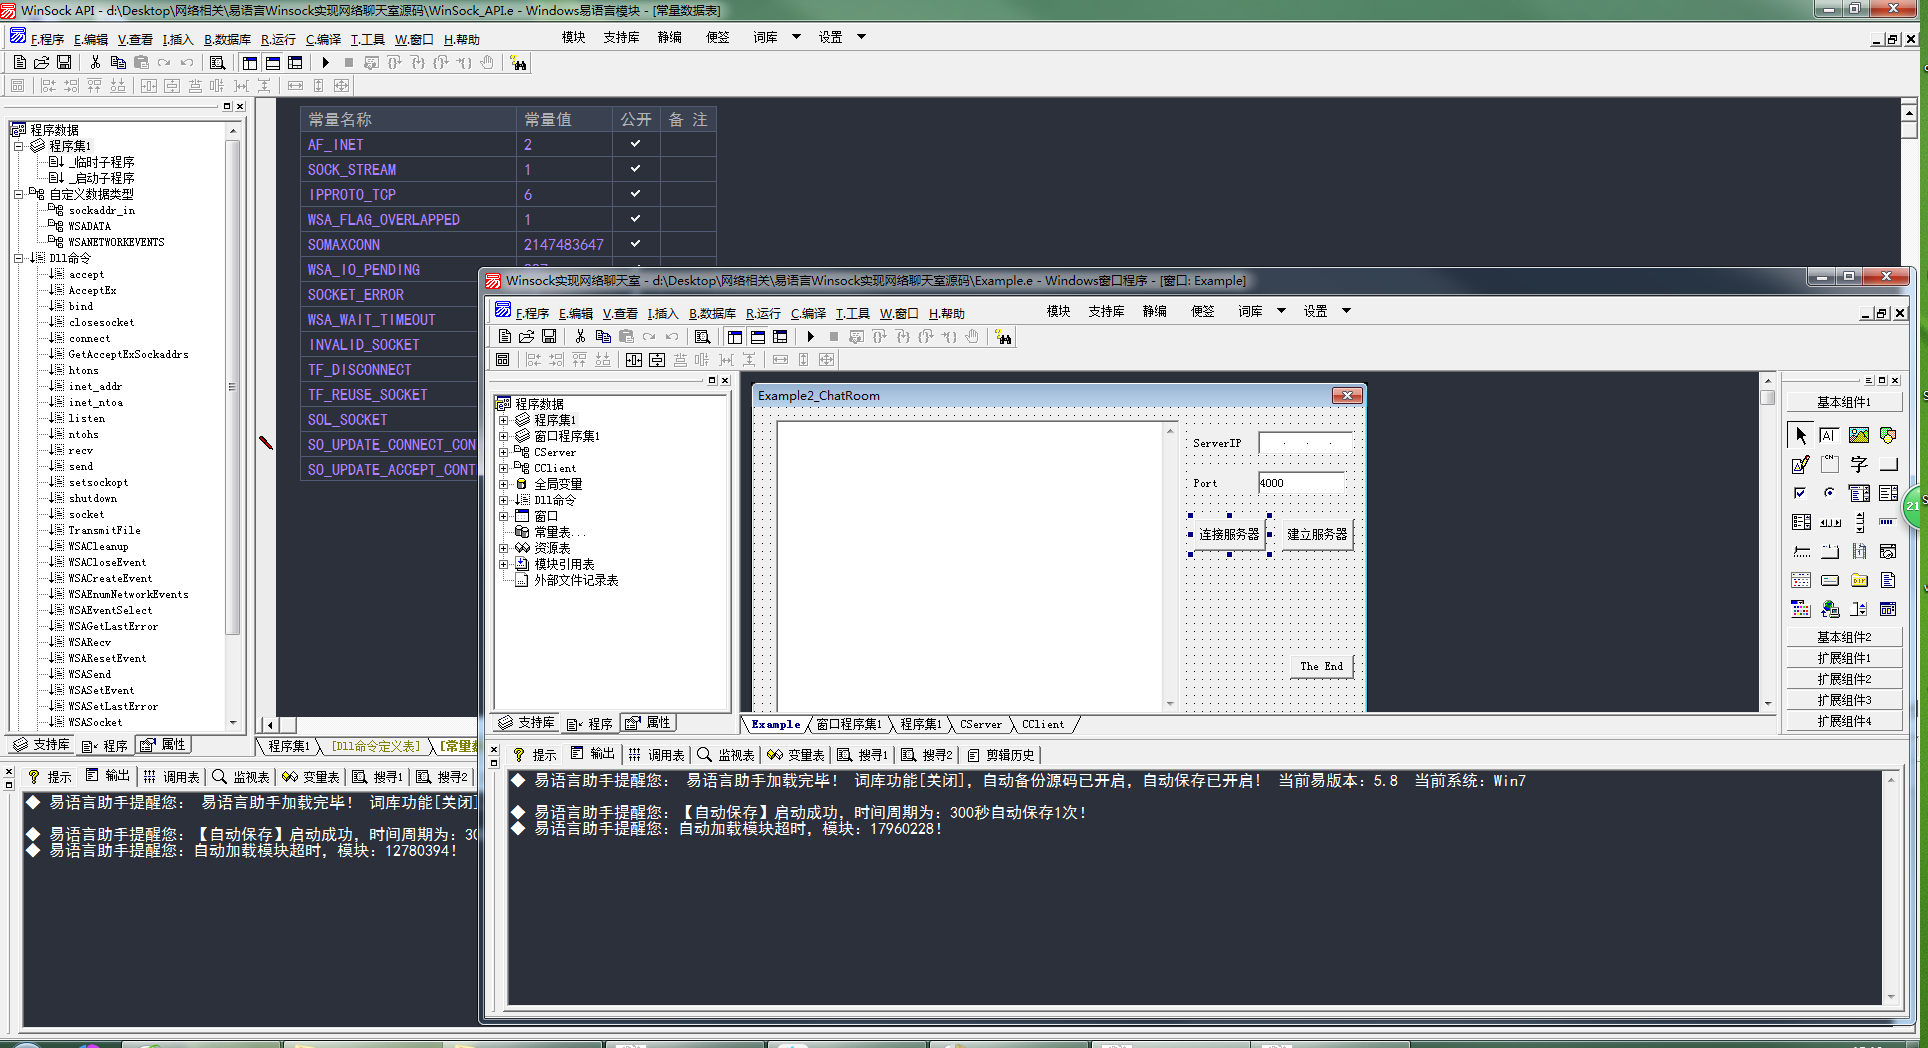This screenshot has height=1048, width=1928.
Task: Click the ServerIP address input field
Action: (x=1305, y=443)
